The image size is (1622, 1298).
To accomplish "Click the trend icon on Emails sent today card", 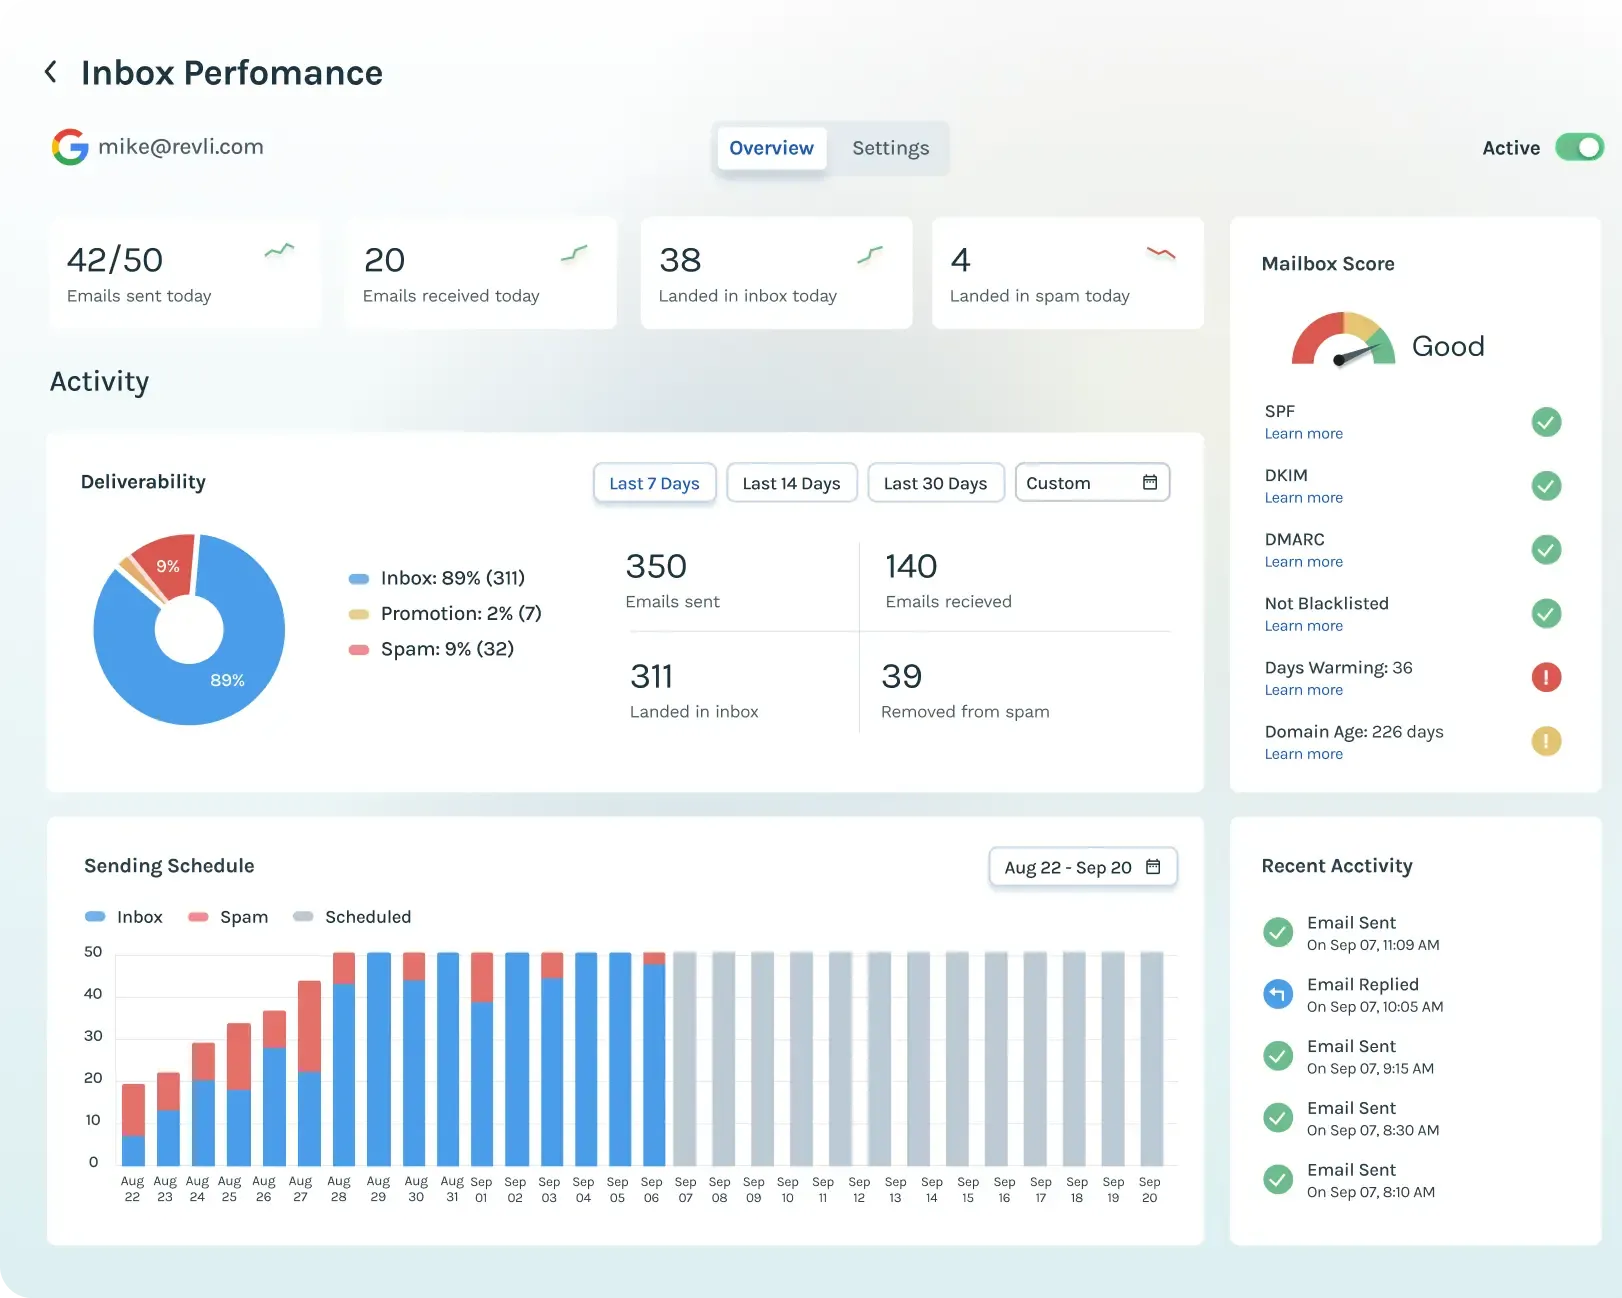I will tap(279, 250).
